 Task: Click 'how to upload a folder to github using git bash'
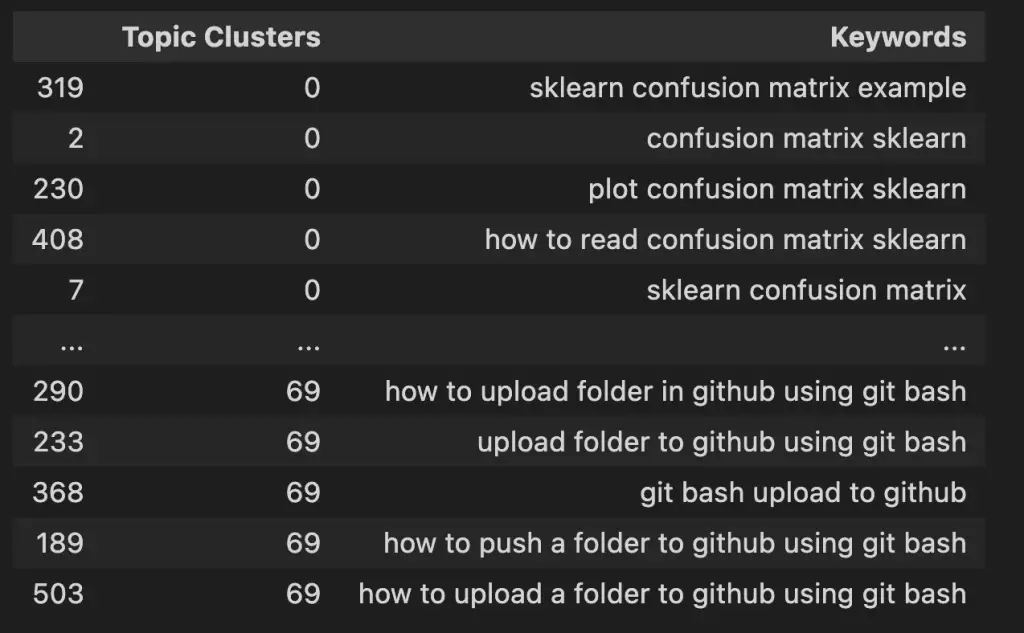(x=662, y=594)
